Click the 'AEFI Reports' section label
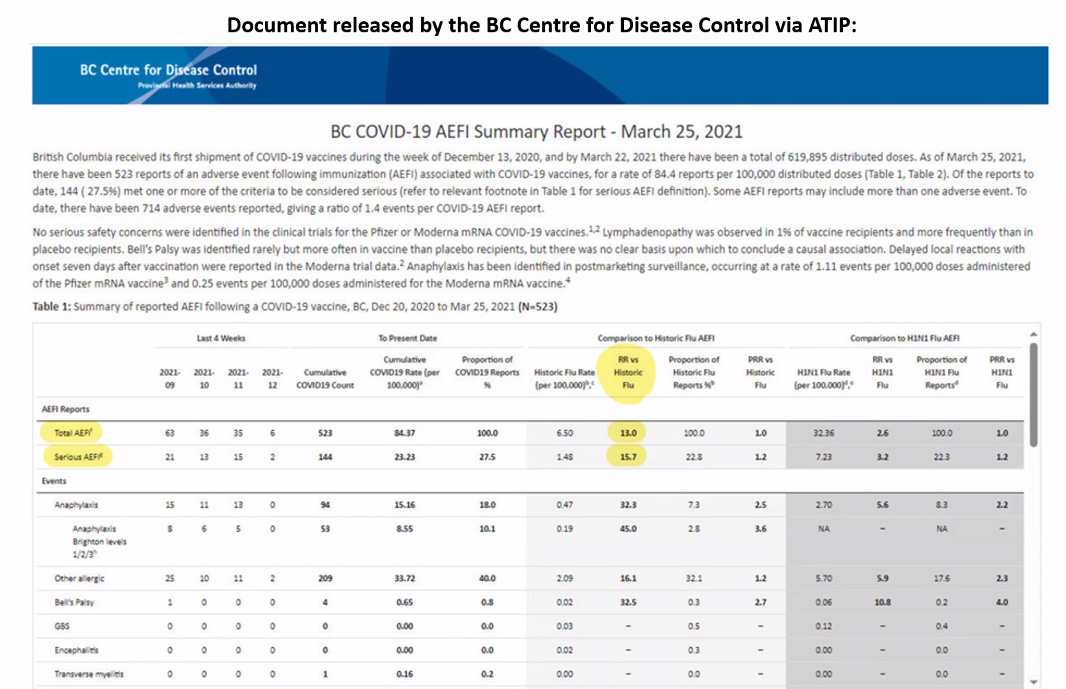 [x=65, y=409]
